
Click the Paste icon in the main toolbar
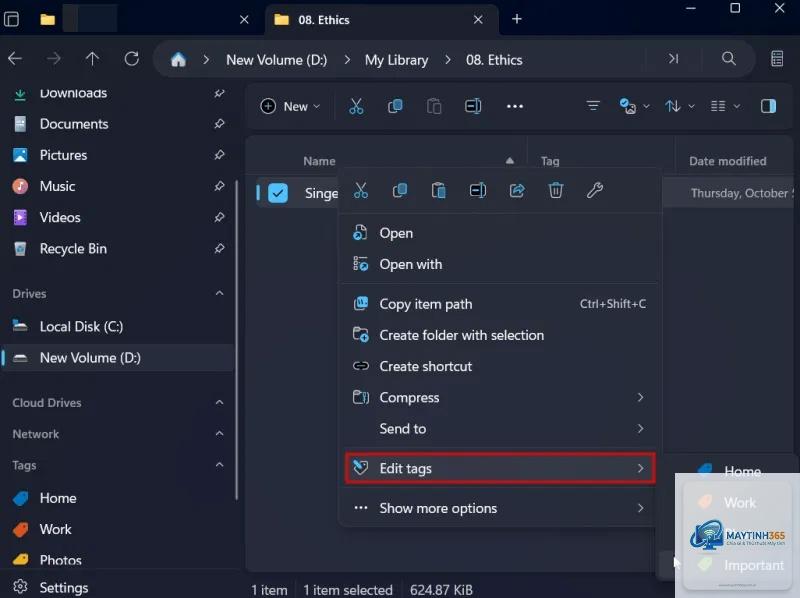(x=434, y=106)
